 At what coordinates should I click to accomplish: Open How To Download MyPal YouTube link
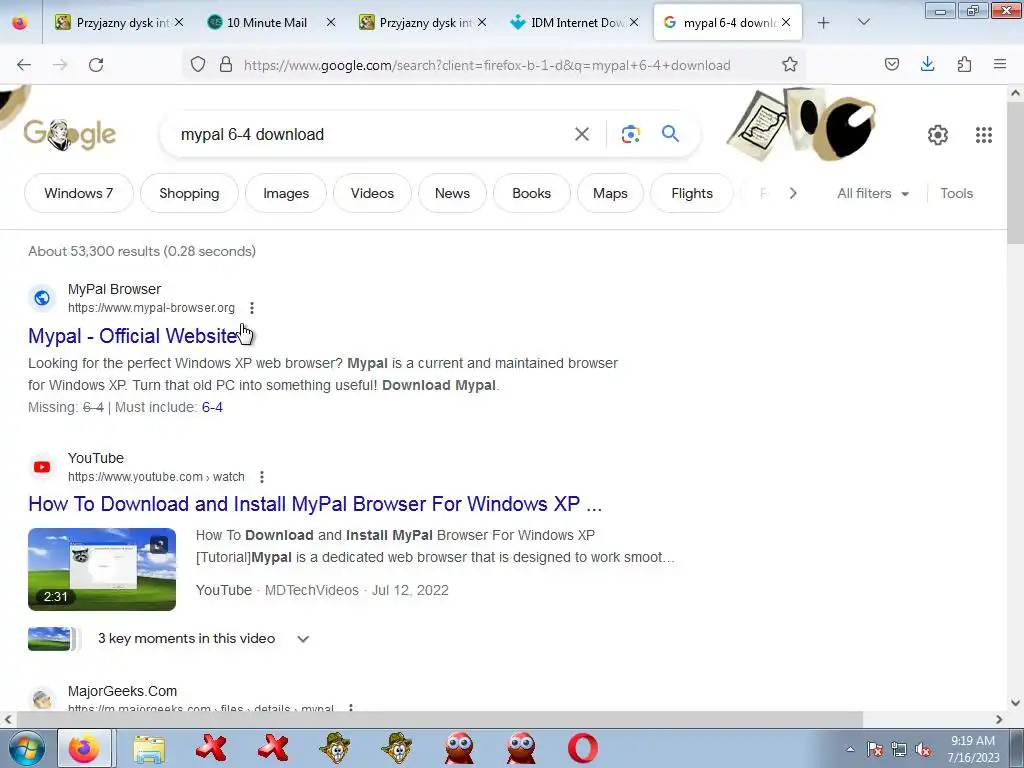[315, 504]
